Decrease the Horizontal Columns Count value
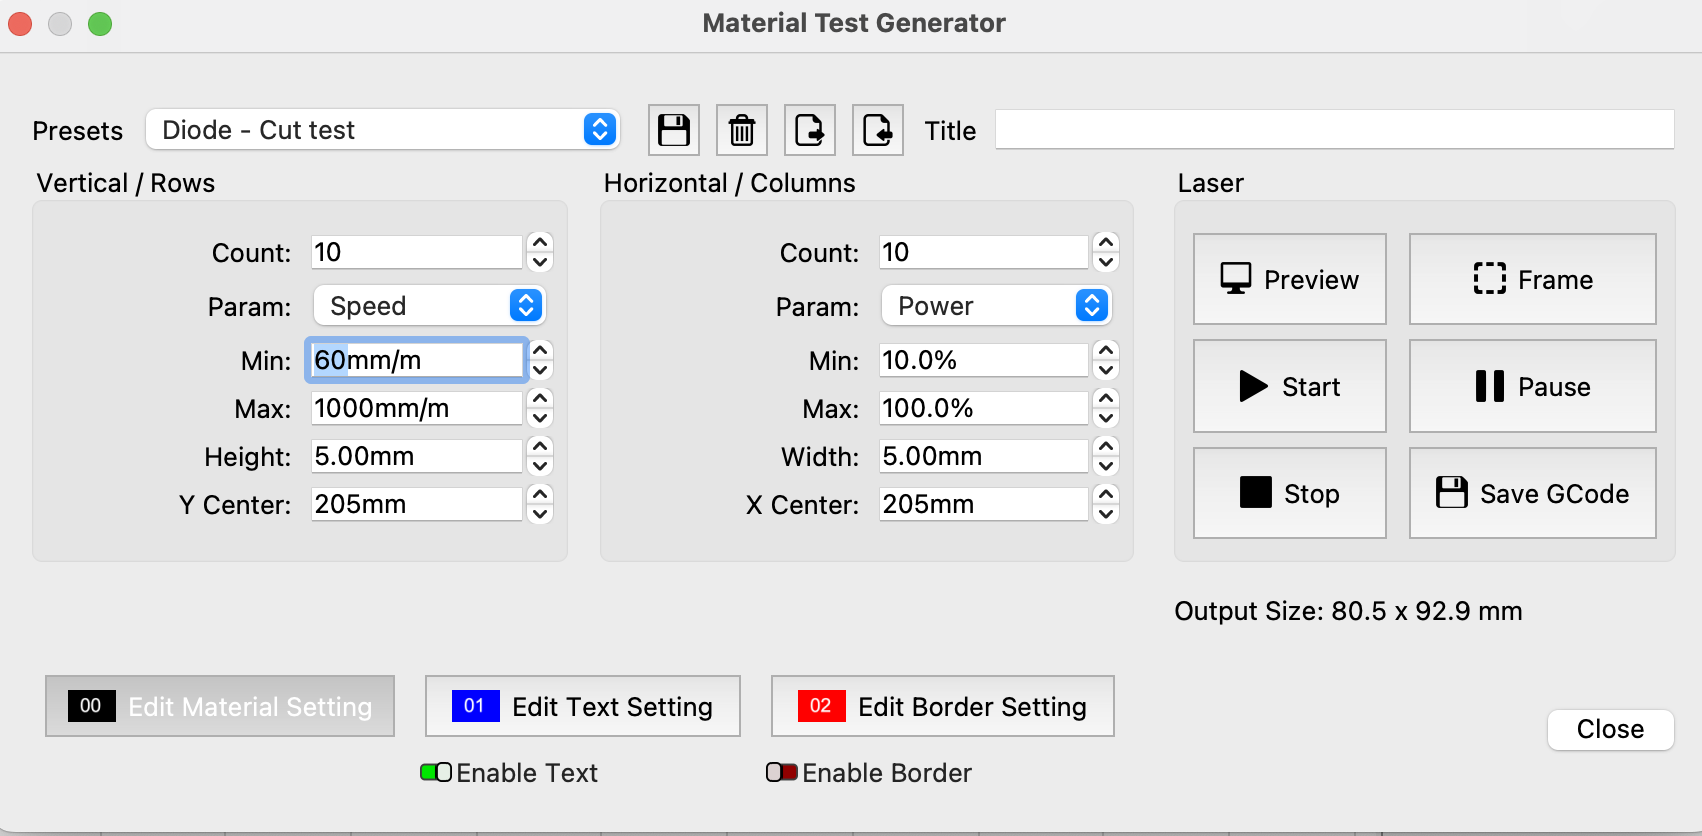1702x836 pixels. click(1106, 263)
